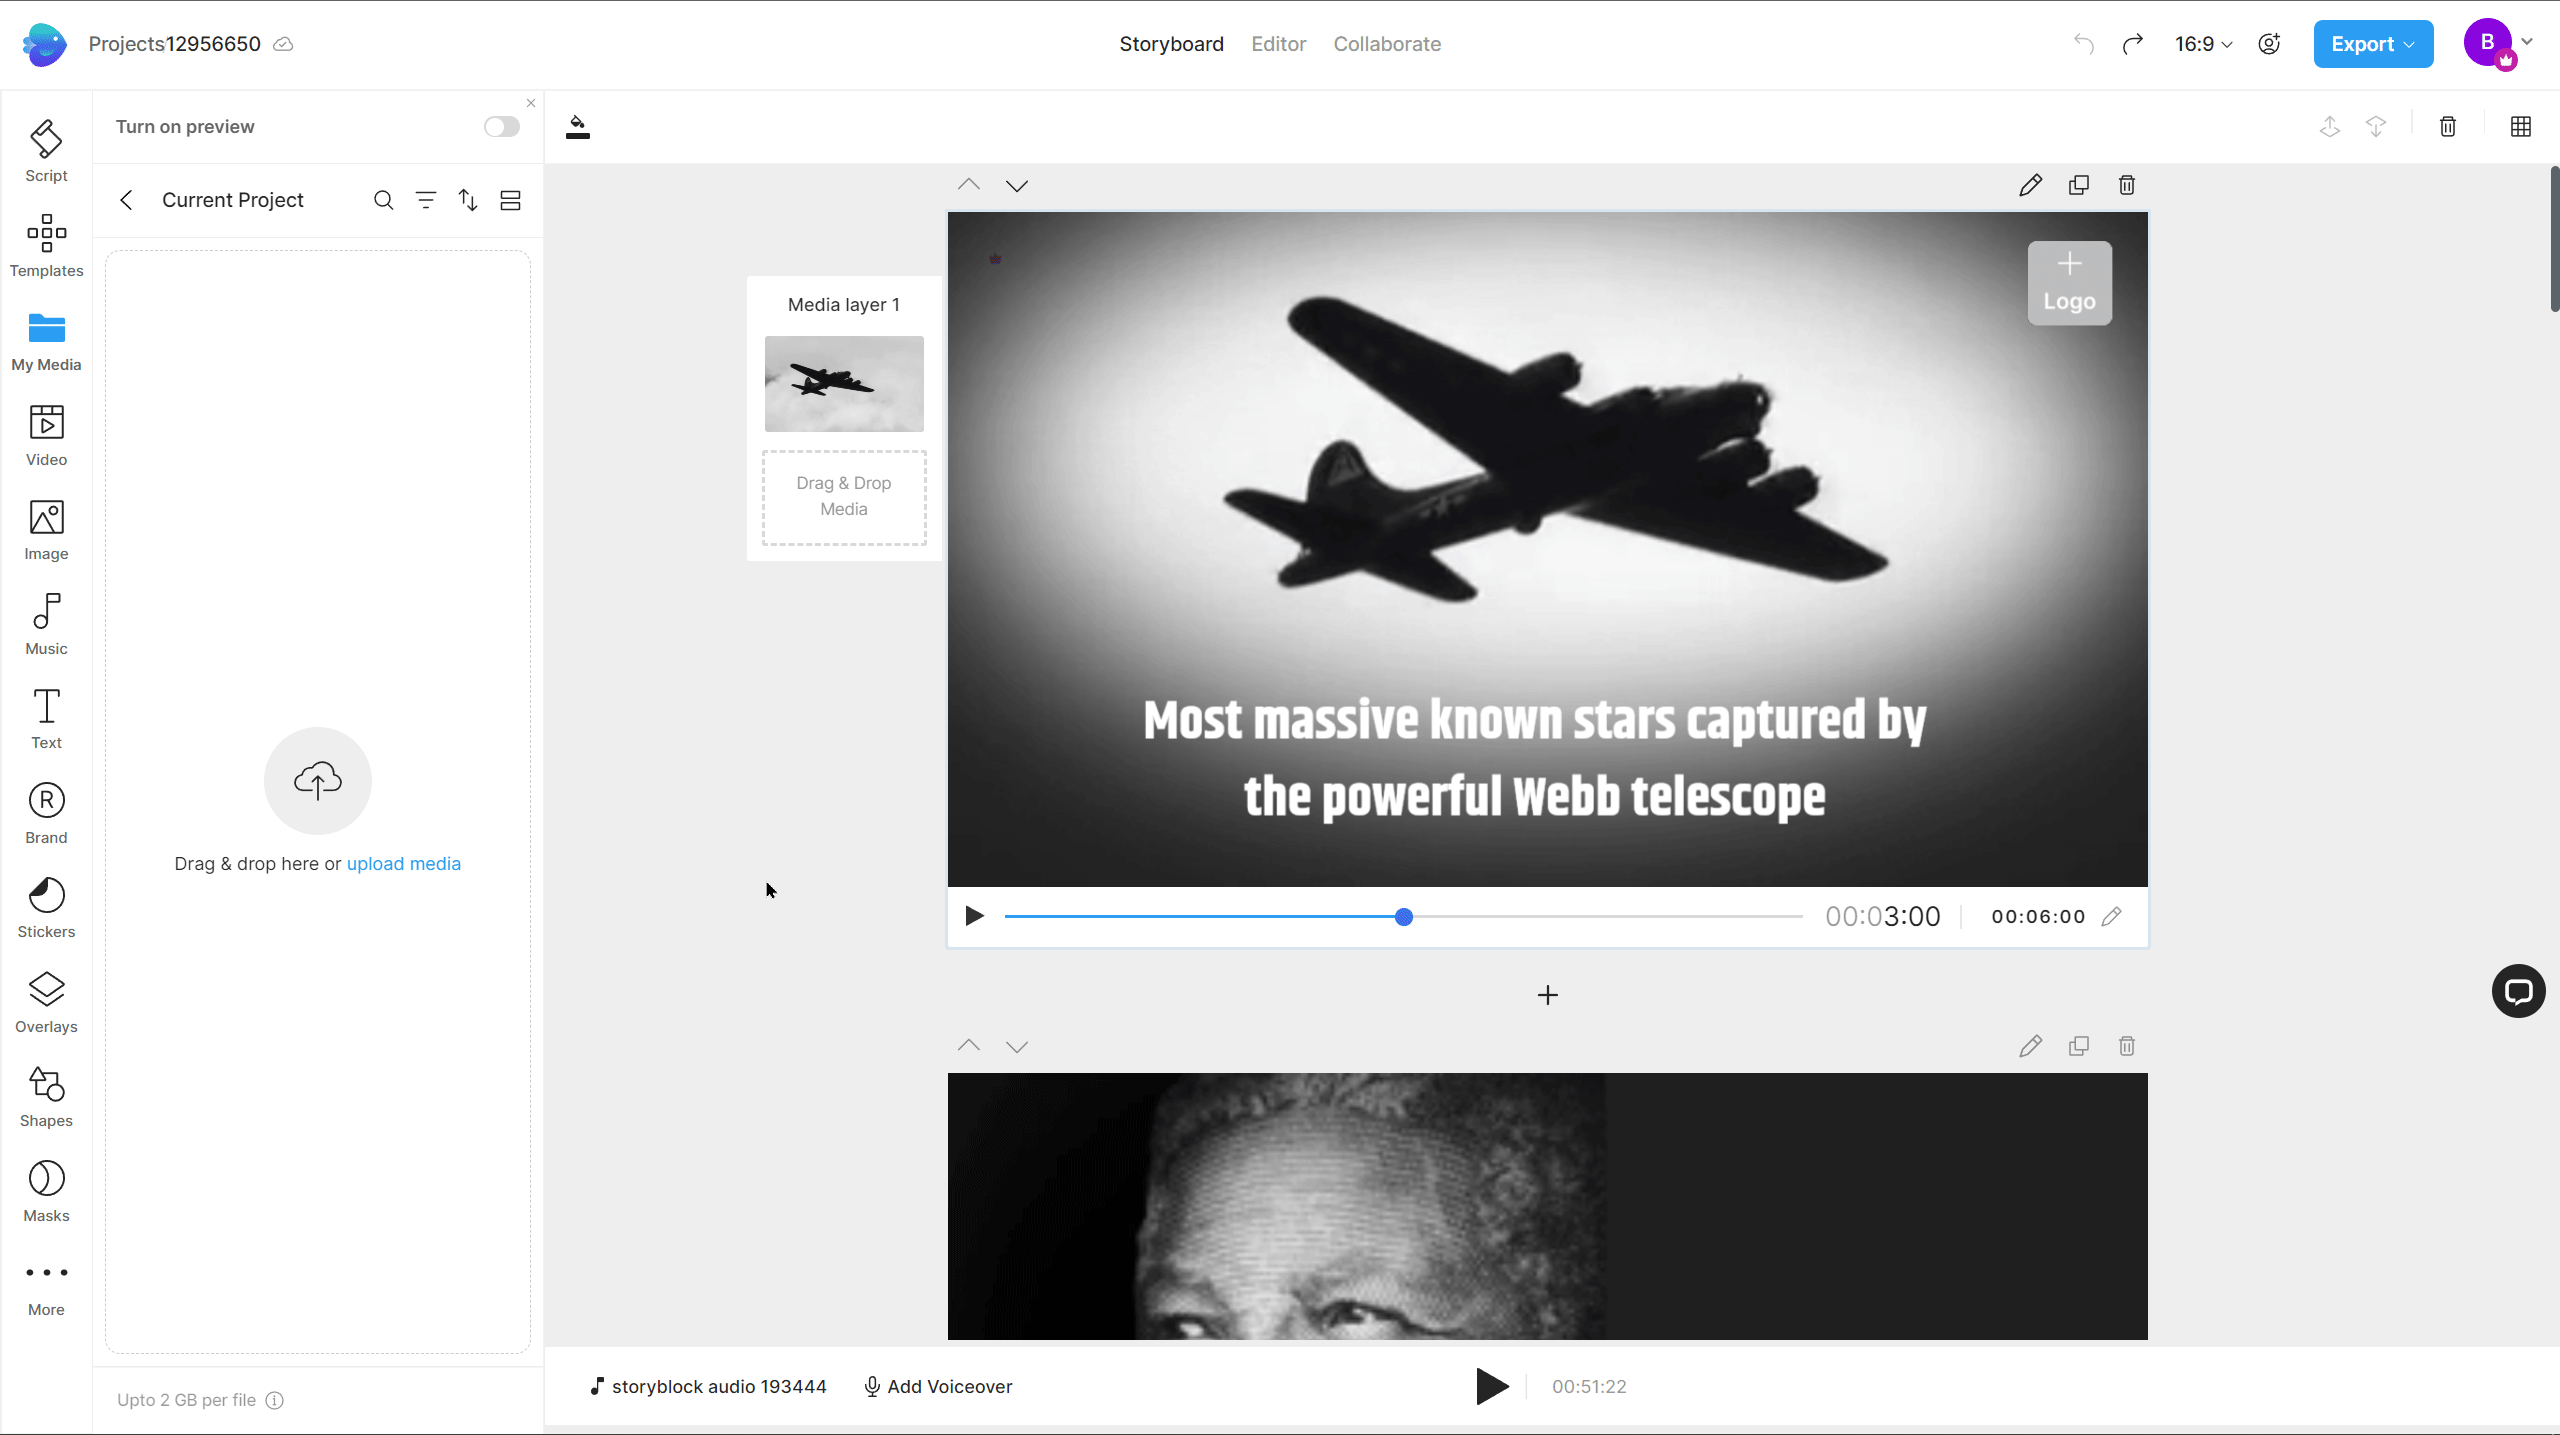Screen dimensions: 2560x1435
Task: Open file size info tooltip icon
Action: (275, 1400)
